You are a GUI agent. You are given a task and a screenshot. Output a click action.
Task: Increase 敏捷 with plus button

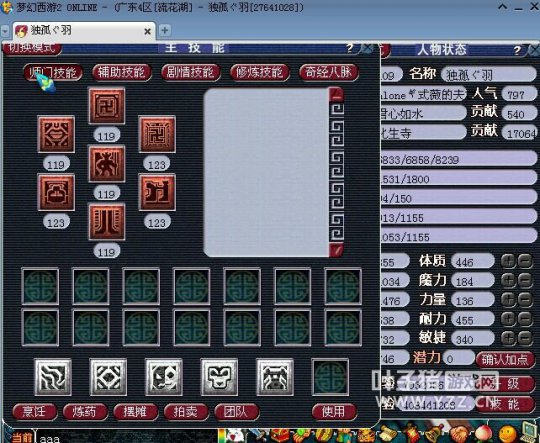click(508, 339)
